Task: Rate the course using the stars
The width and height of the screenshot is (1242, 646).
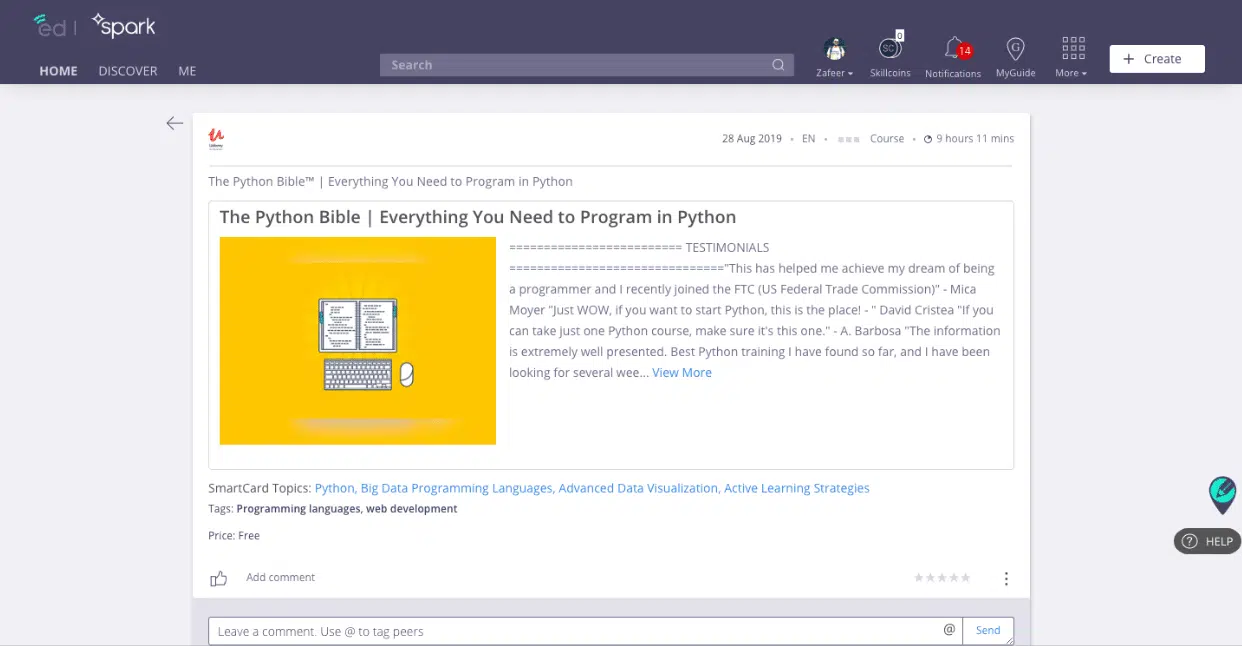Action: coord(942,577)
